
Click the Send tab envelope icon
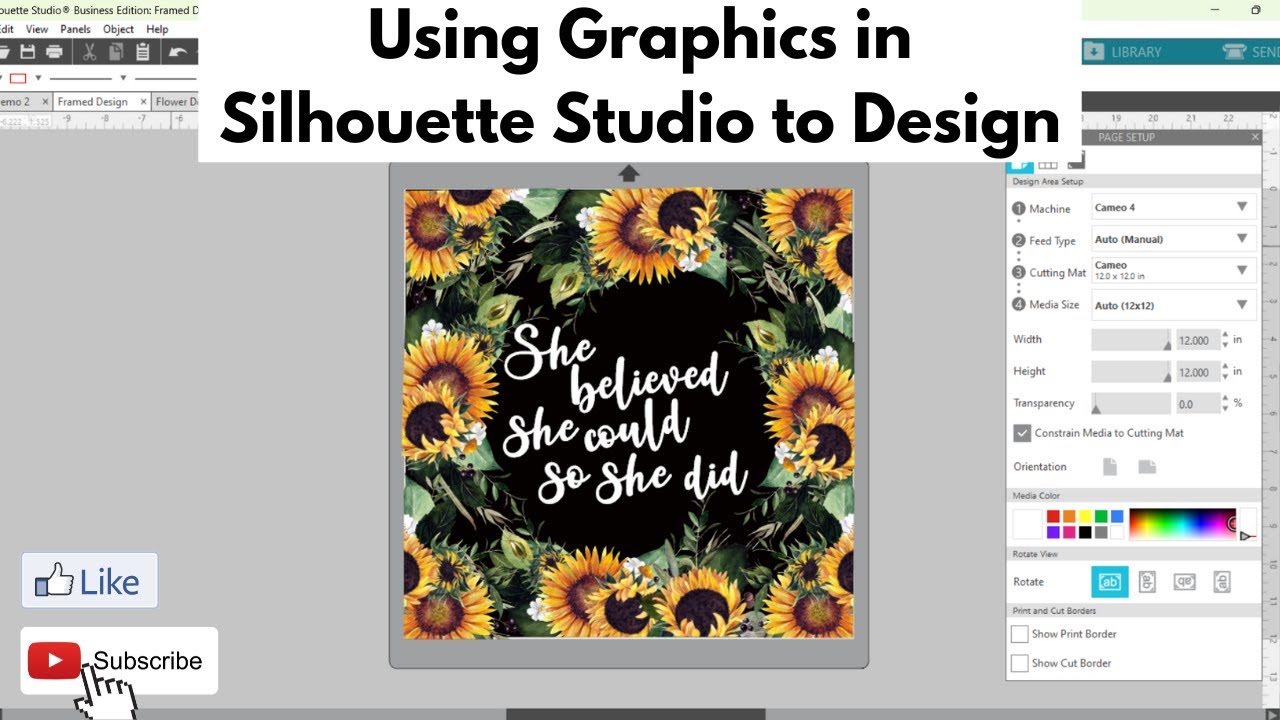click(1235, 51)
